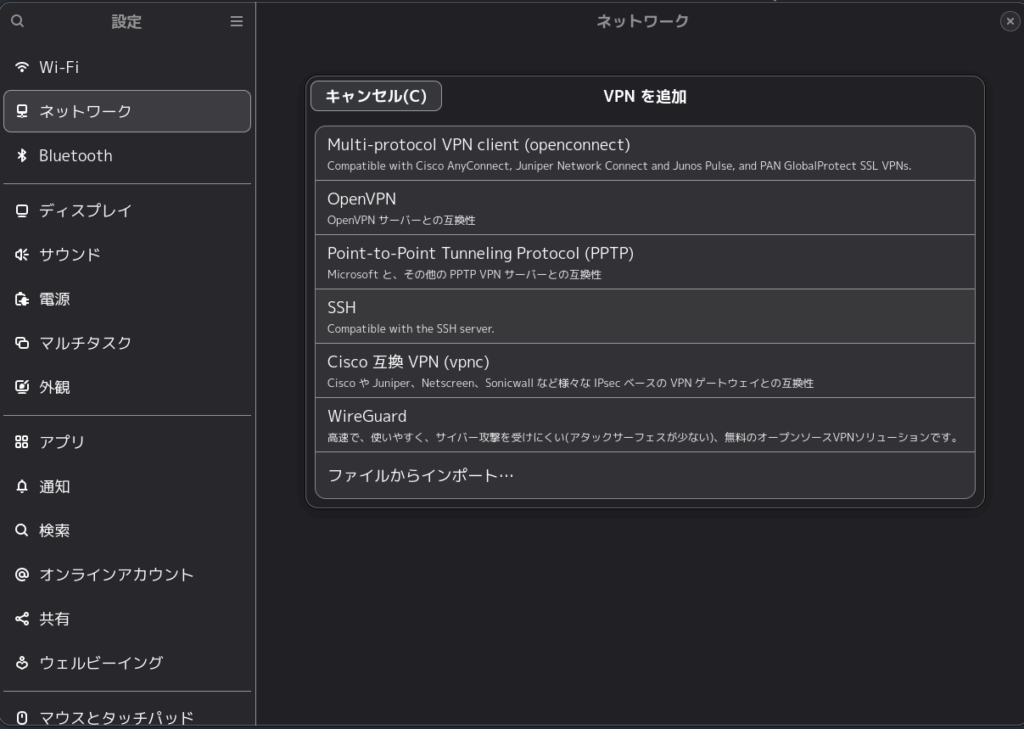Screen dimensions: 1024x729
Task: Click the マルチタスク windows icon
Action: tap(22, 343)
